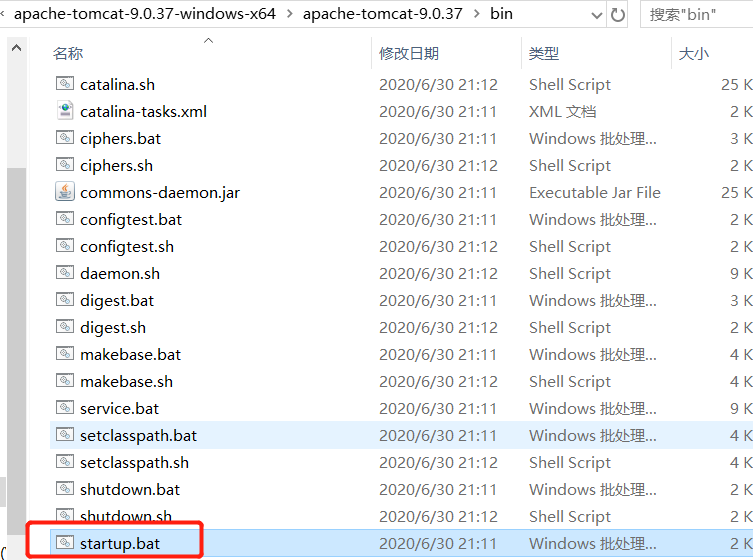This screenshot has height=560, width=753.
Task: Click modified date of setclasspath.sh row
Action: pos(438,463)
